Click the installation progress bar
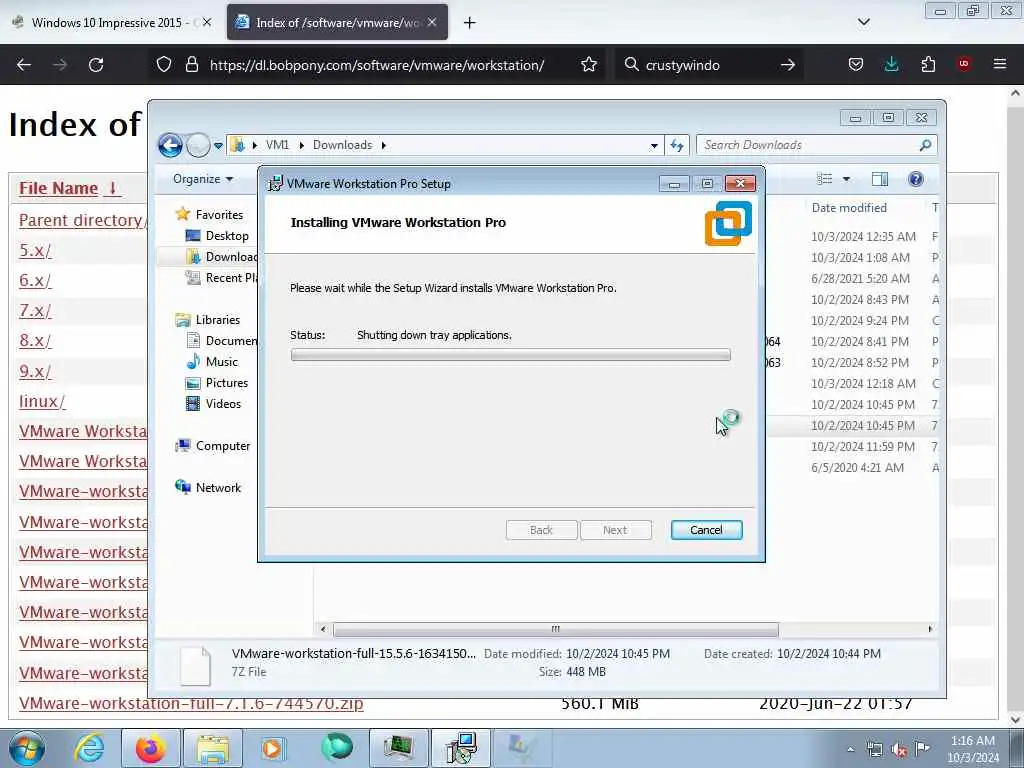The image size is (1024, 768). (511, 355)
